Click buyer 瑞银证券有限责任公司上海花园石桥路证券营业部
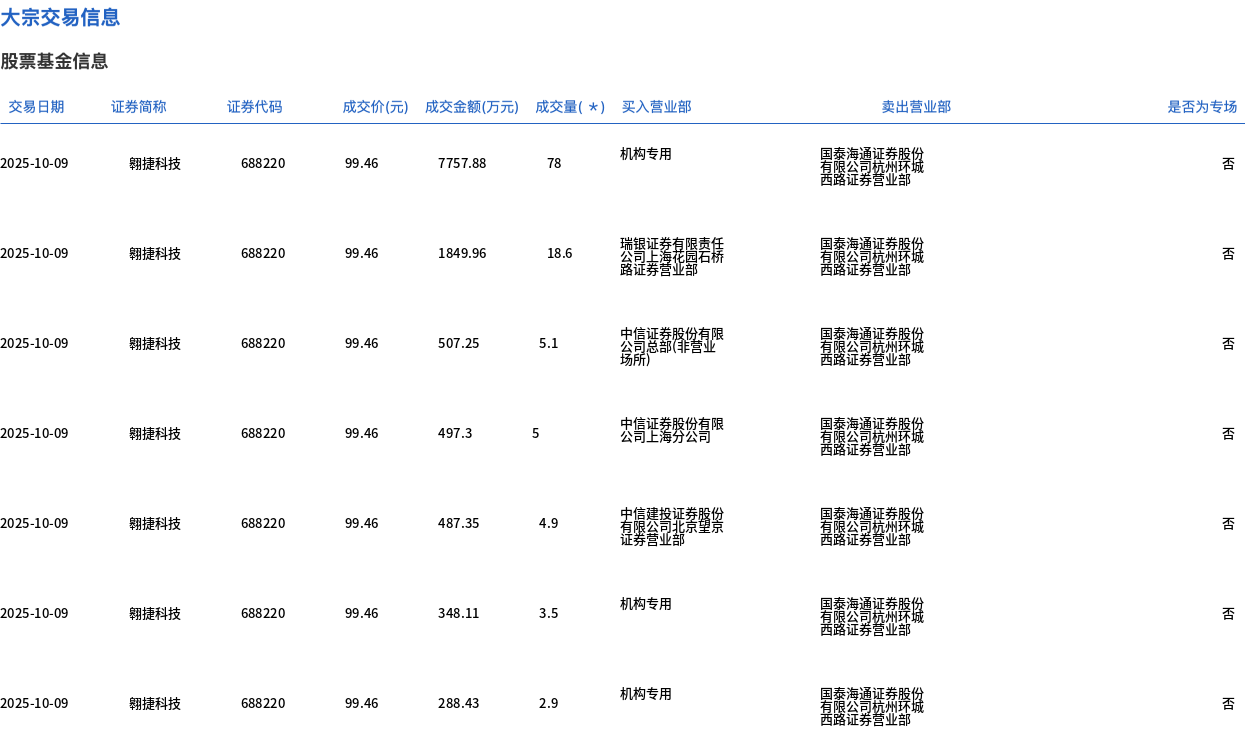Screen dimensions: 1245x754 672,257
